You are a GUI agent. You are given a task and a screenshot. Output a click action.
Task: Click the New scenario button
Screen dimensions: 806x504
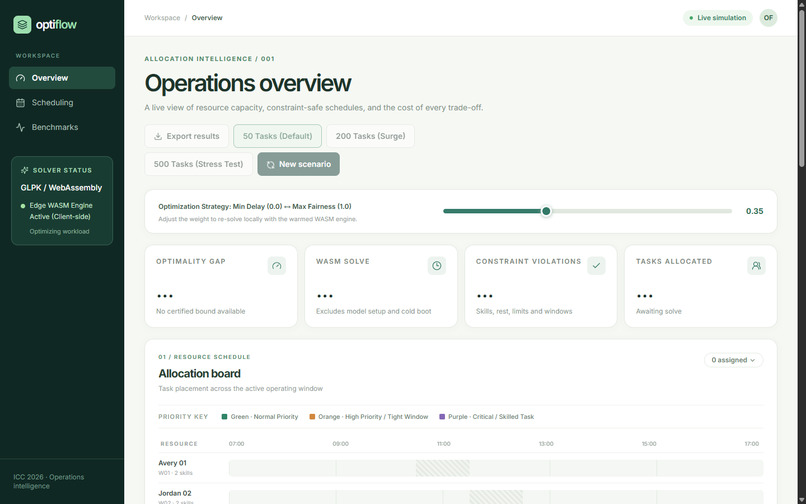299,164
